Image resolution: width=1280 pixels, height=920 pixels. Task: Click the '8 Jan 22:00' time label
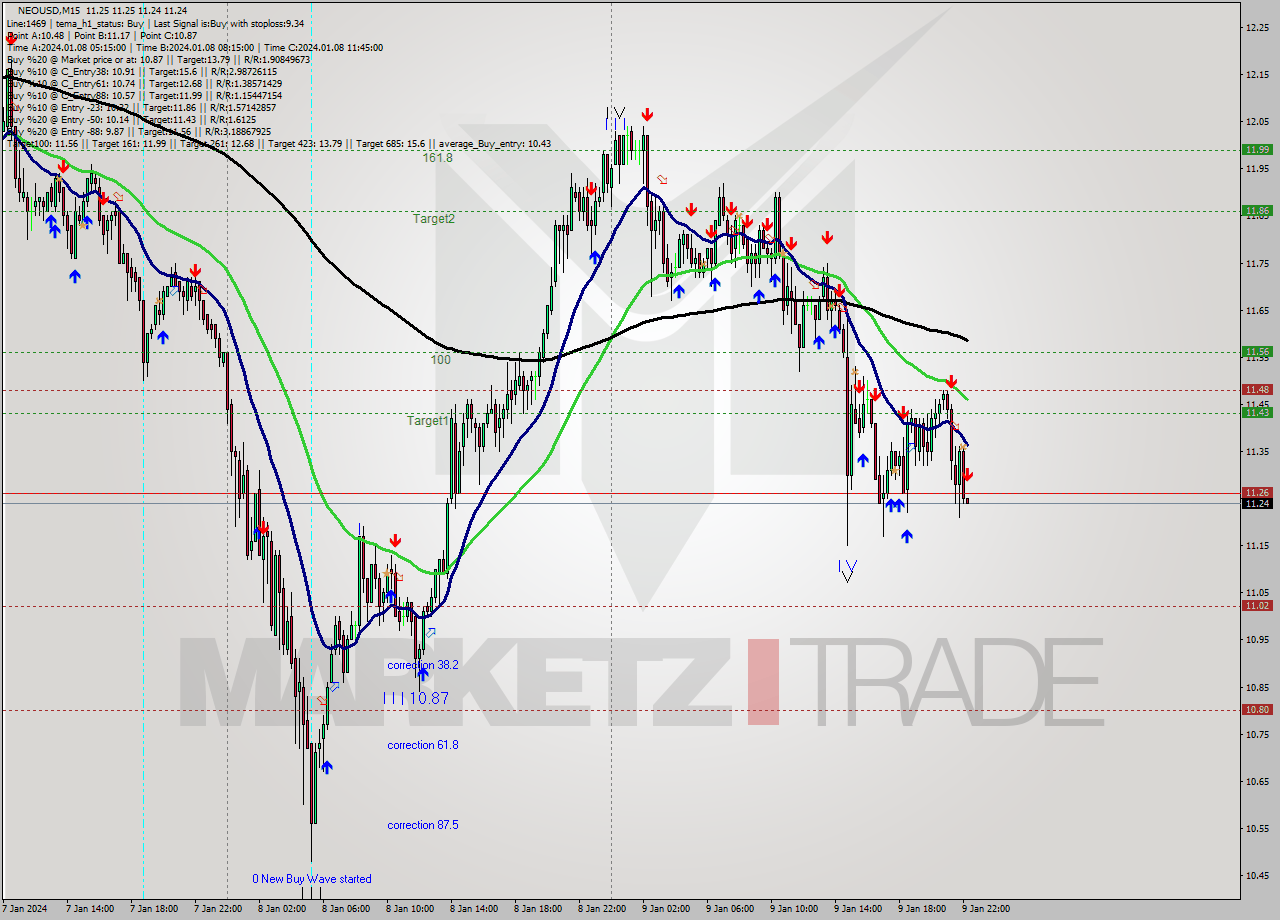click(x=603, y=909)
